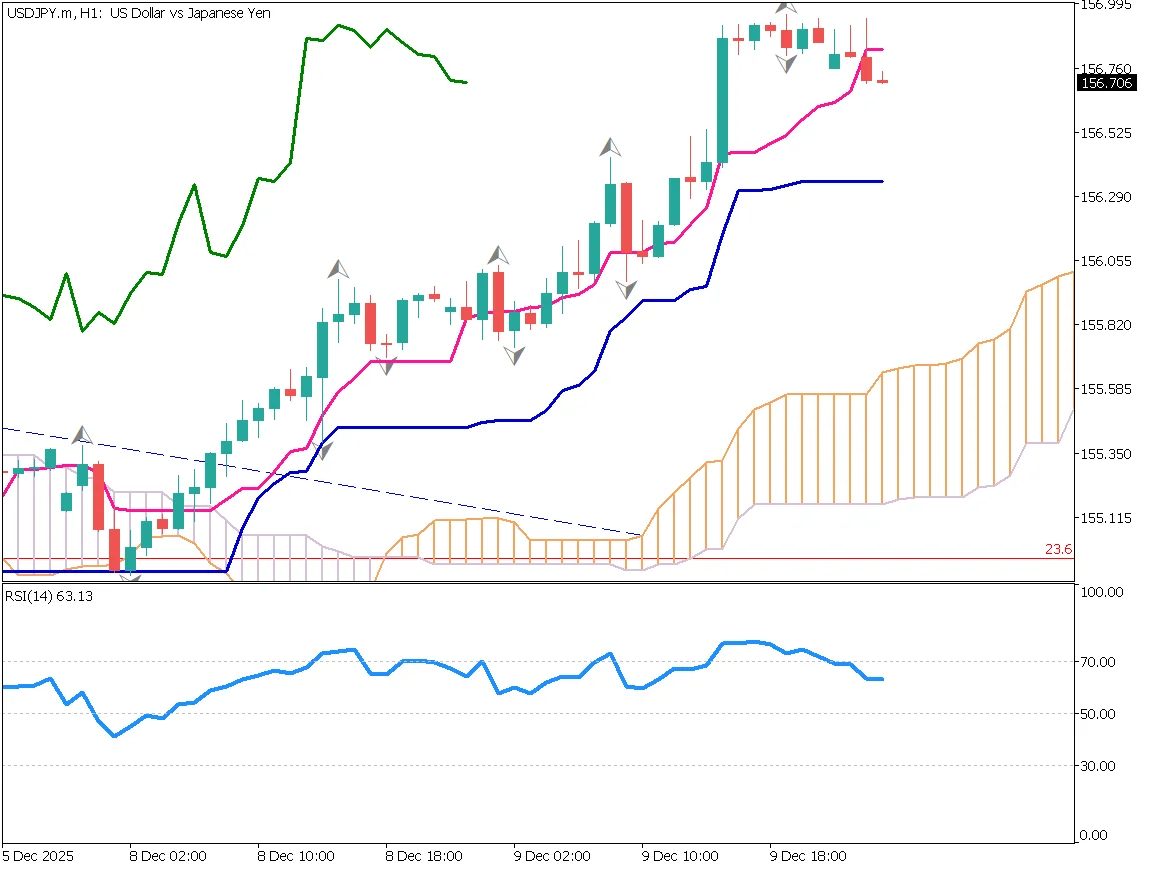Click the 9 Dec 10:00 time axis label
1152x870 pixels.
pyautogui.click(x=680, y=857)
